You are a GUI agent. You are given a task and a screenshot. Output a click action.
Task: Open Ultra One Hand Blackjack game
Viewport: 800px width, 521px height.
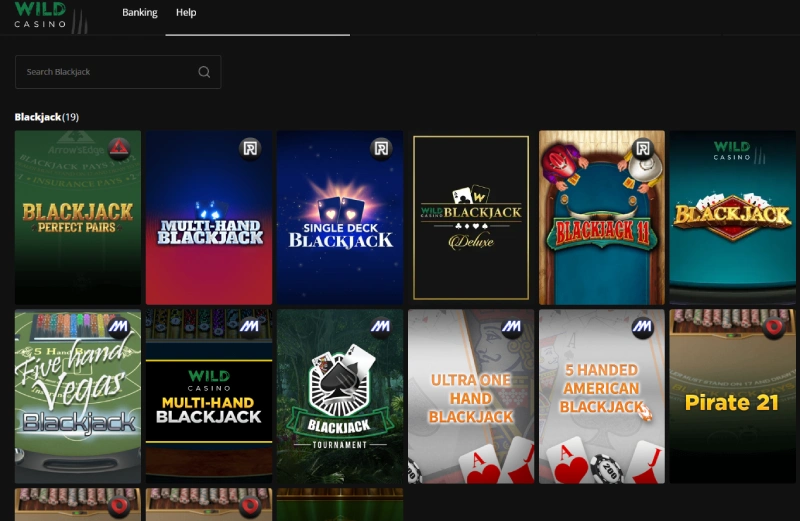(471, 396)
